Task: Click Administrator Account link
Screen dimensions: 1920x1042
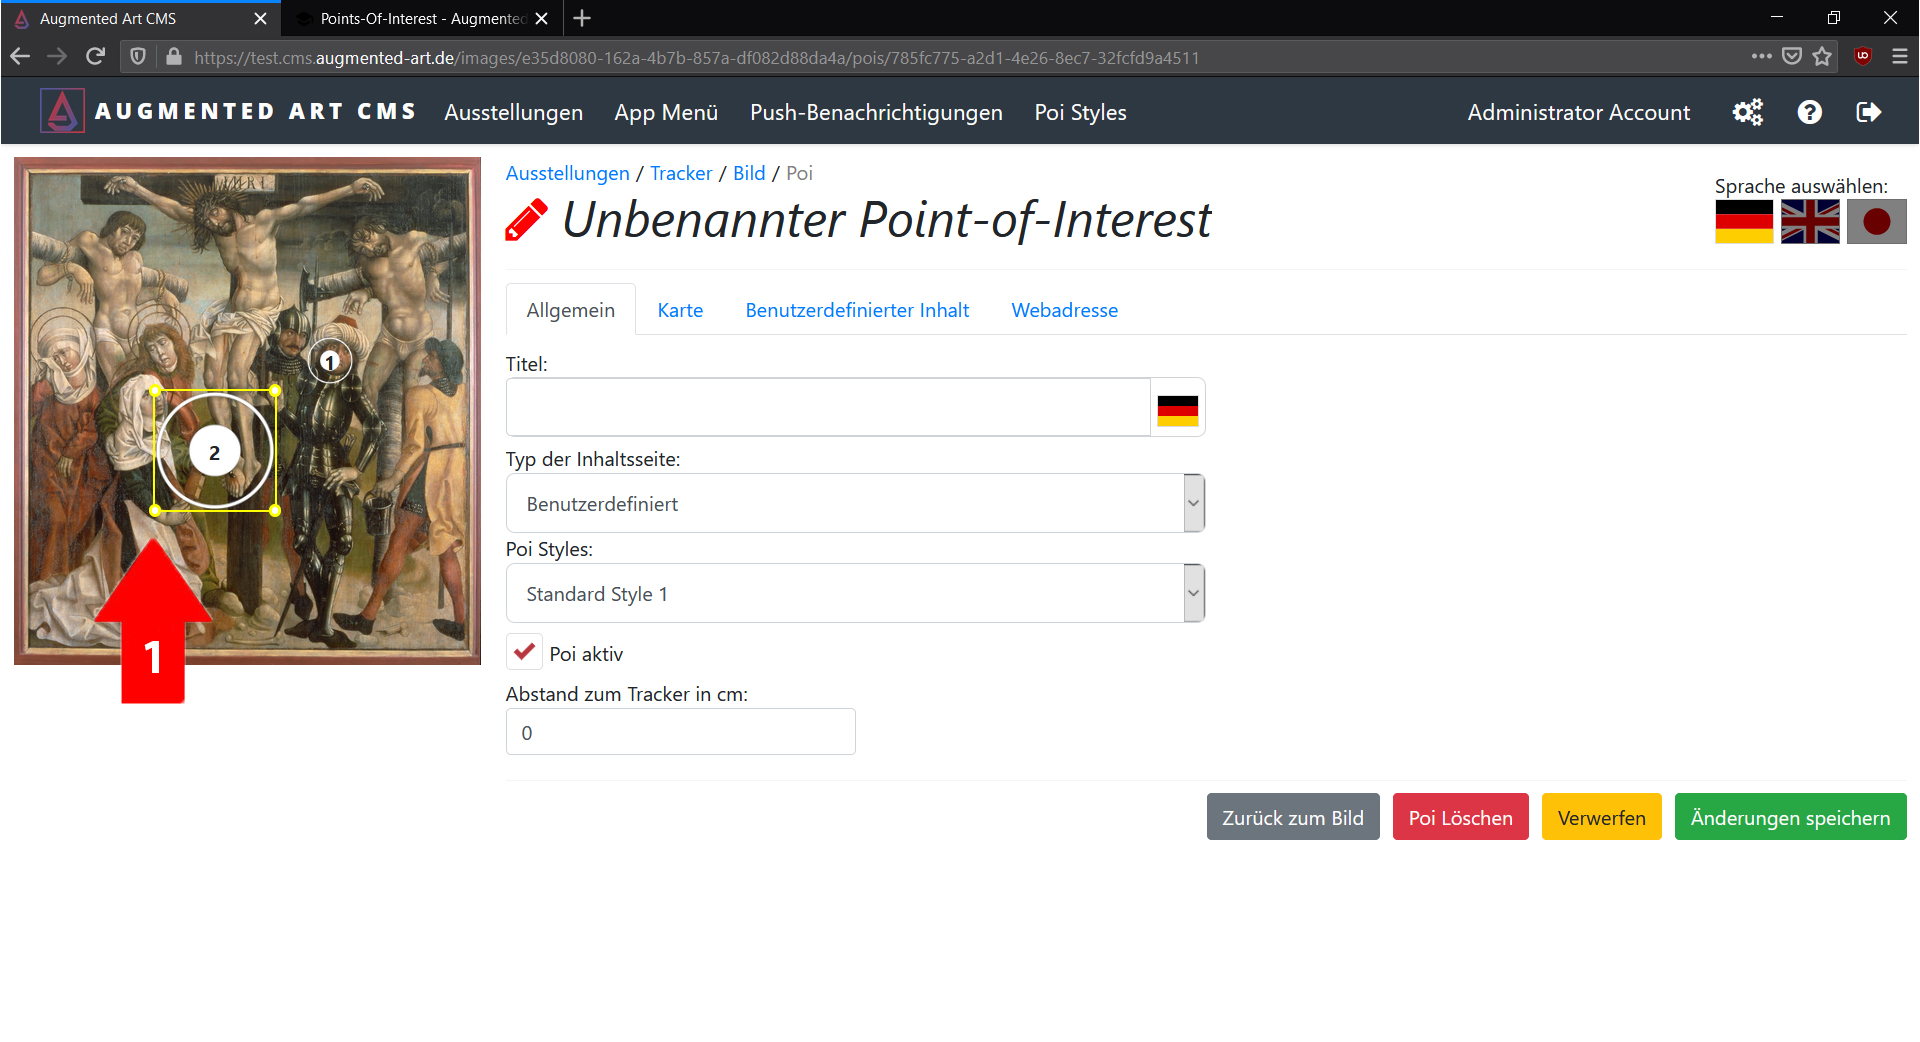Action: tap(1578, 112)
